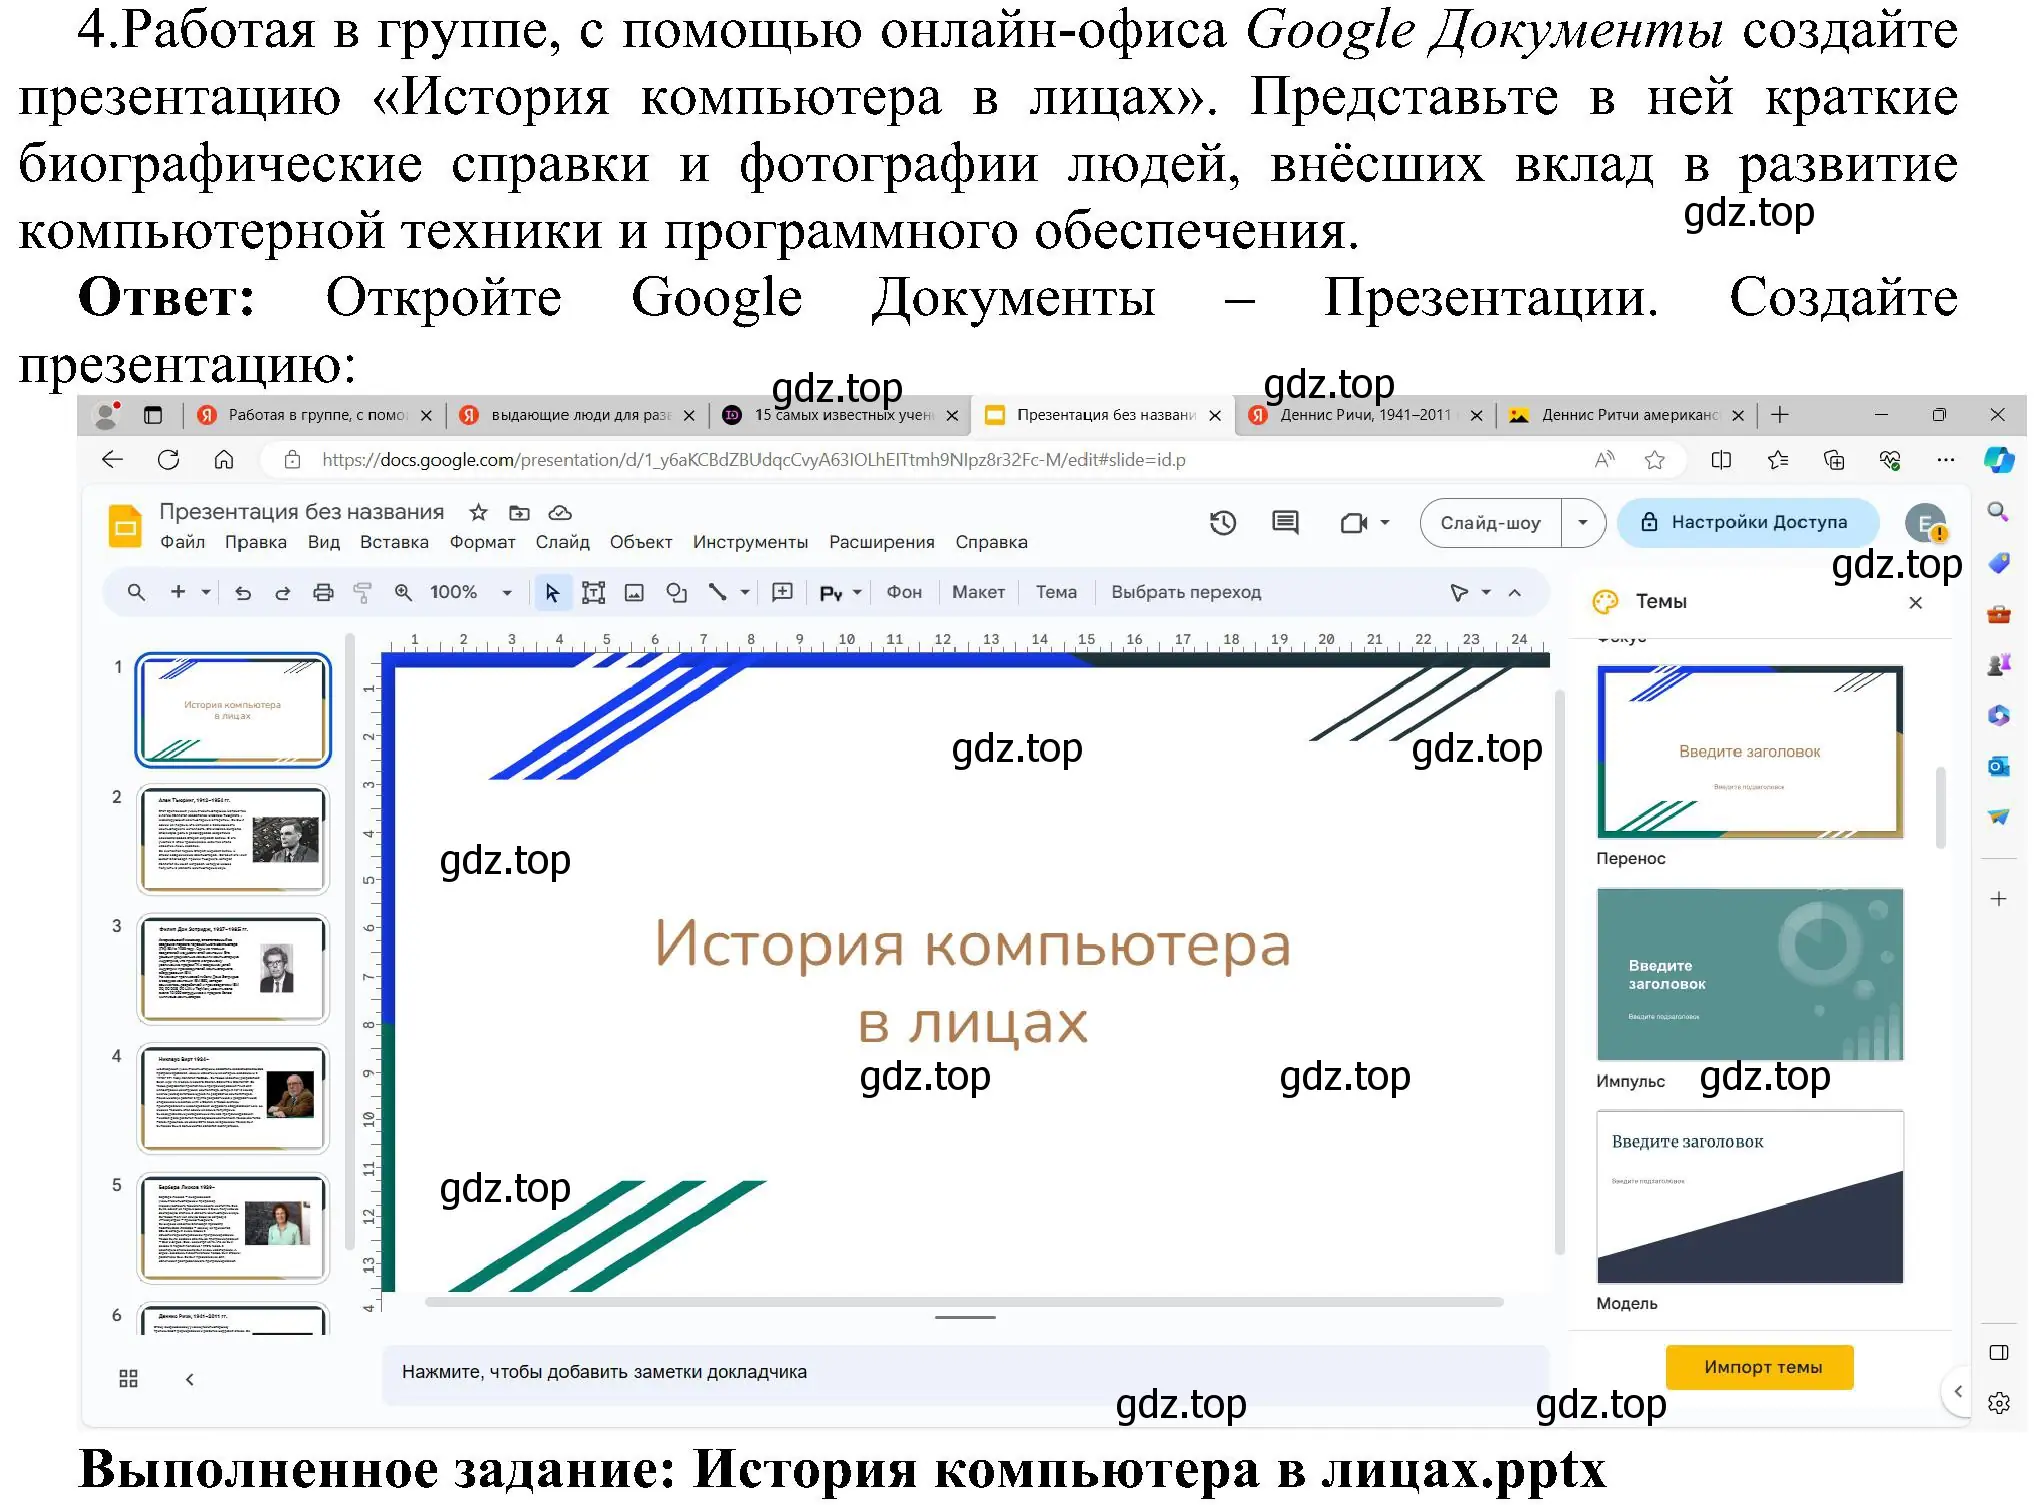Redo the last action

283,593
